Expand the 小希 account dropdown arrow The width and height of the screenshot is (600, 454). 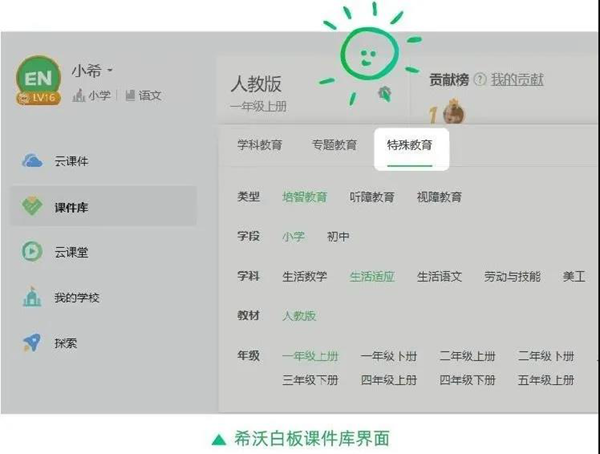click(x=110, y=71)
